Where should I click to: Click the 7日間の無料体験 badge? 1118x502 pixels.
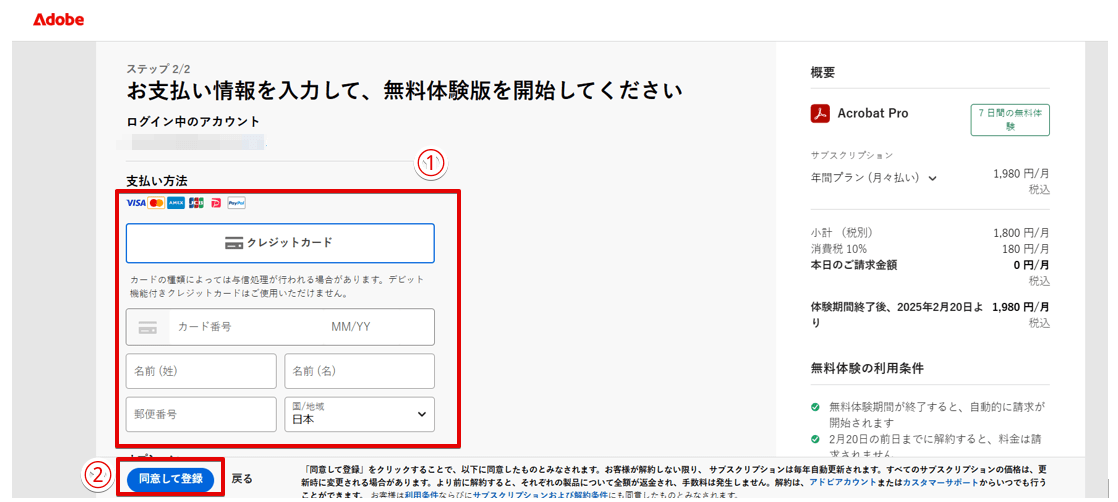pos(1010,120)
